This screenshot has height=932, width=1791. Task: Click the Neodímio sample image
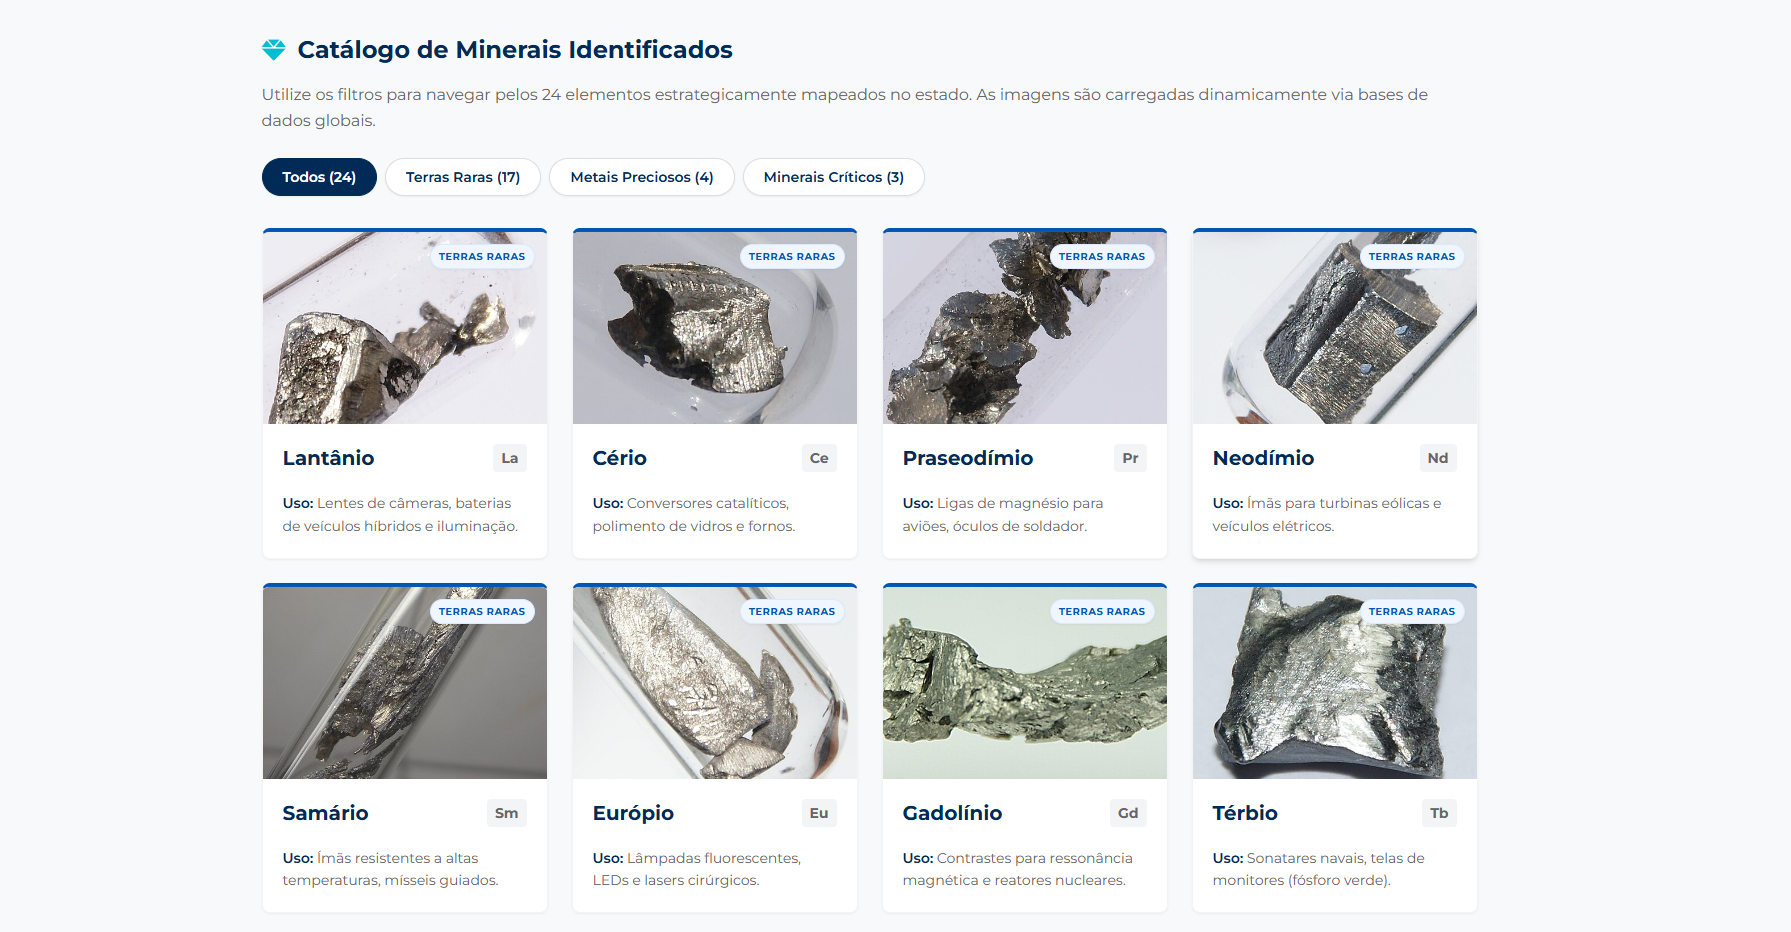[x=1335, y=328]
